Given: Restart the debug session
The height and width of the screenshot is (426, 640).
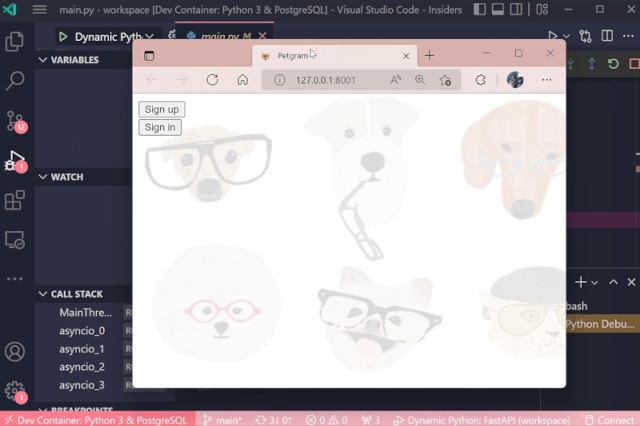Looking at the screenshot, I should pyautogui.click(x=613, y=64).
